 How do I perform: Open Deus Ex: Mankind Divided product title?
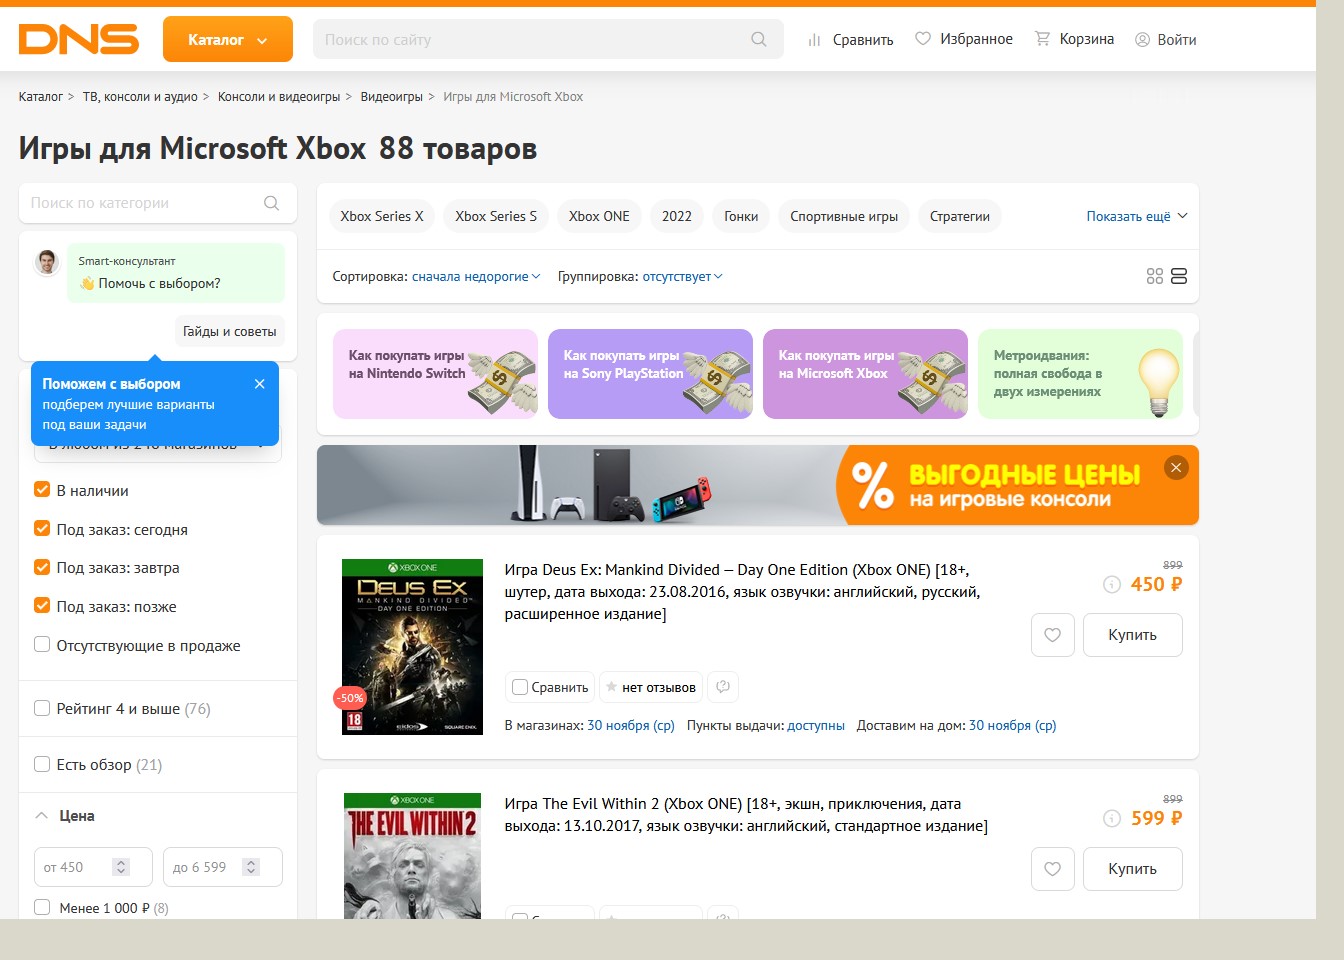(742, 591)
